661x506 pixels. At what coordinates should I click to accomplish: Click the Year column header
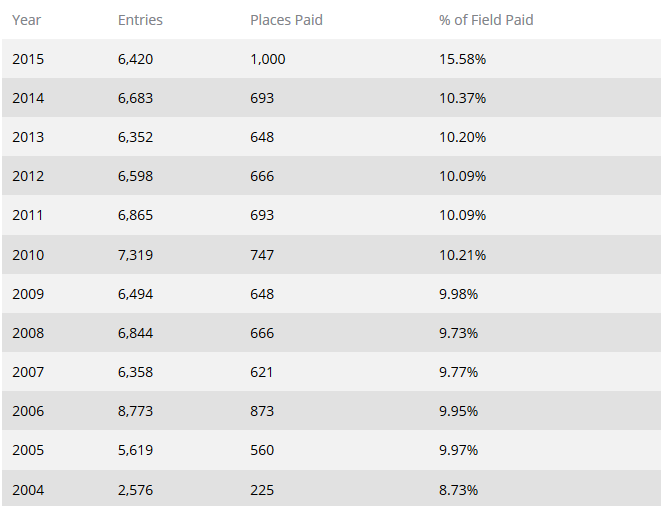(27, 20)
